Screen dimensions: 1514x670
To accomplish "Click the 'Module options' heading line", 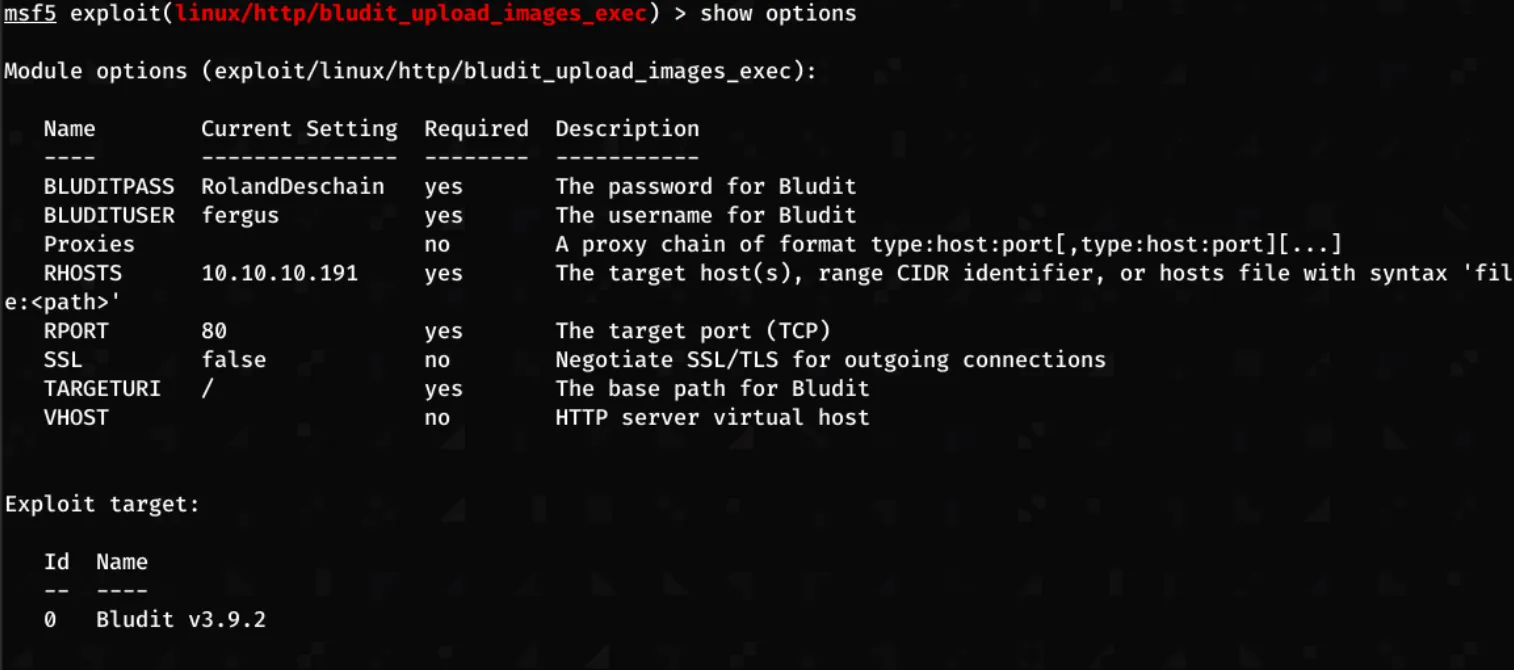I will pos(410,72).
